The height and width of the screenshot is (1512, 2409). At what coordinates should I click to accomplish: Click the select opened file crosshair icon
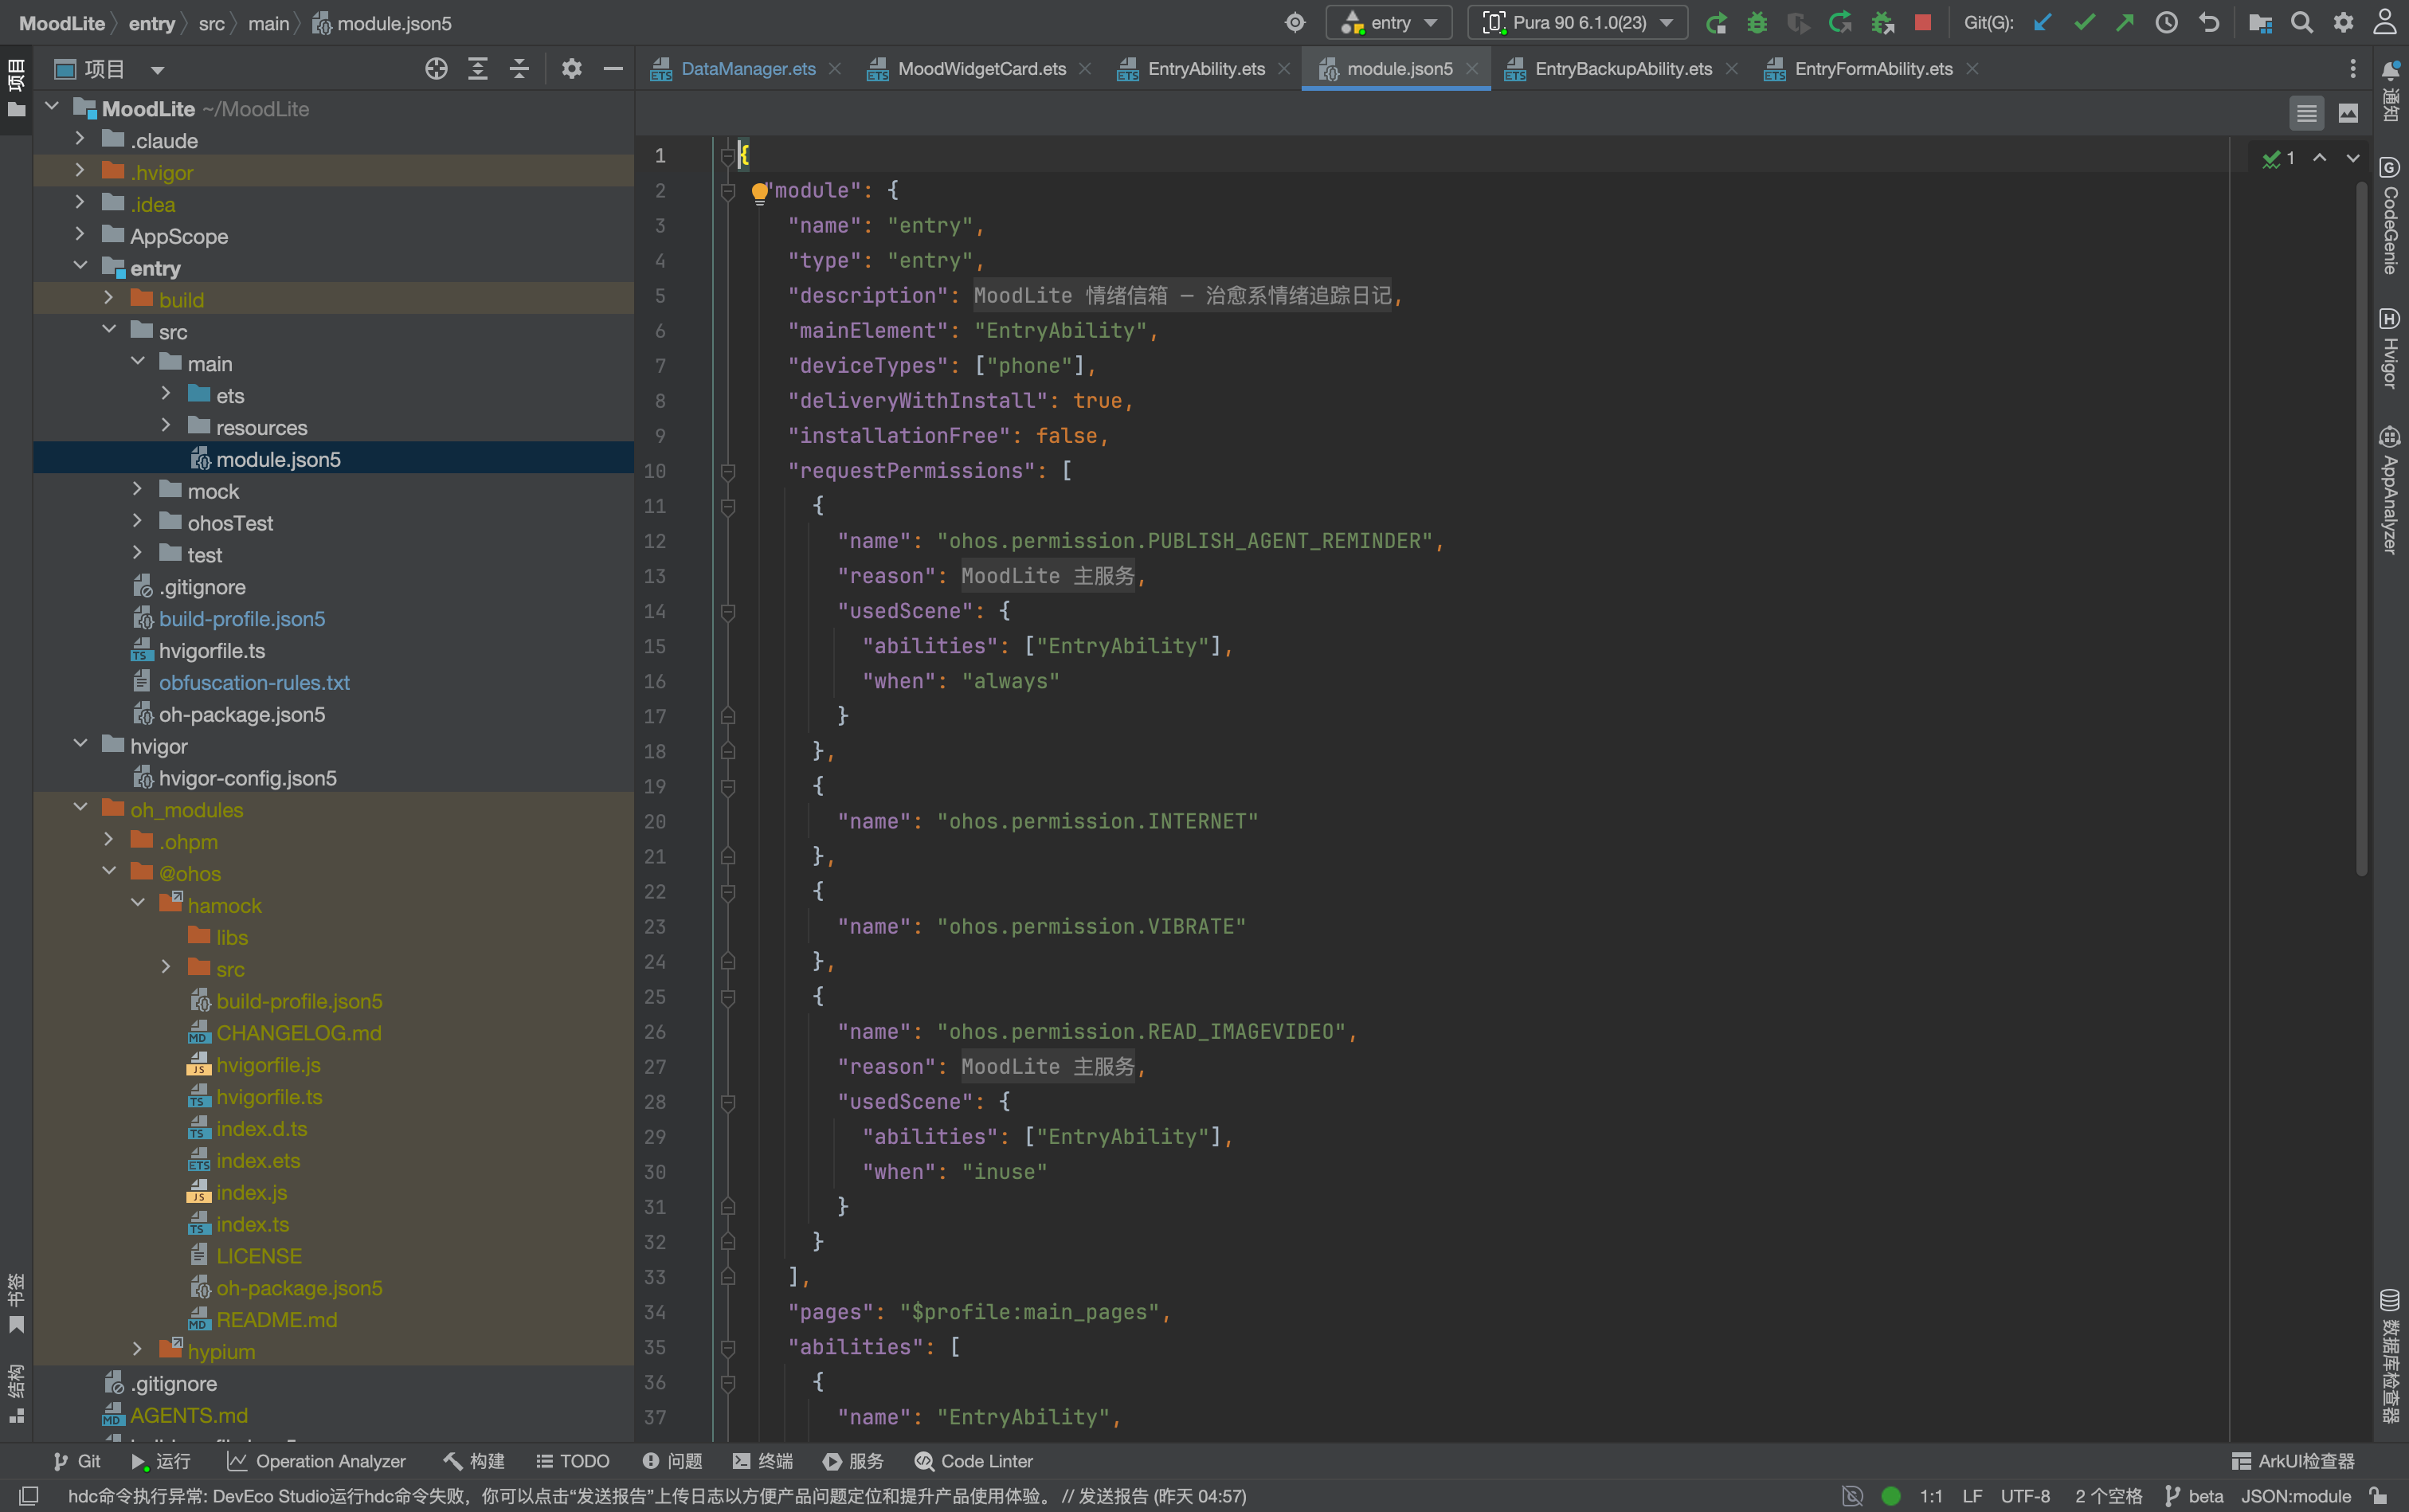(x=436, y=69)
